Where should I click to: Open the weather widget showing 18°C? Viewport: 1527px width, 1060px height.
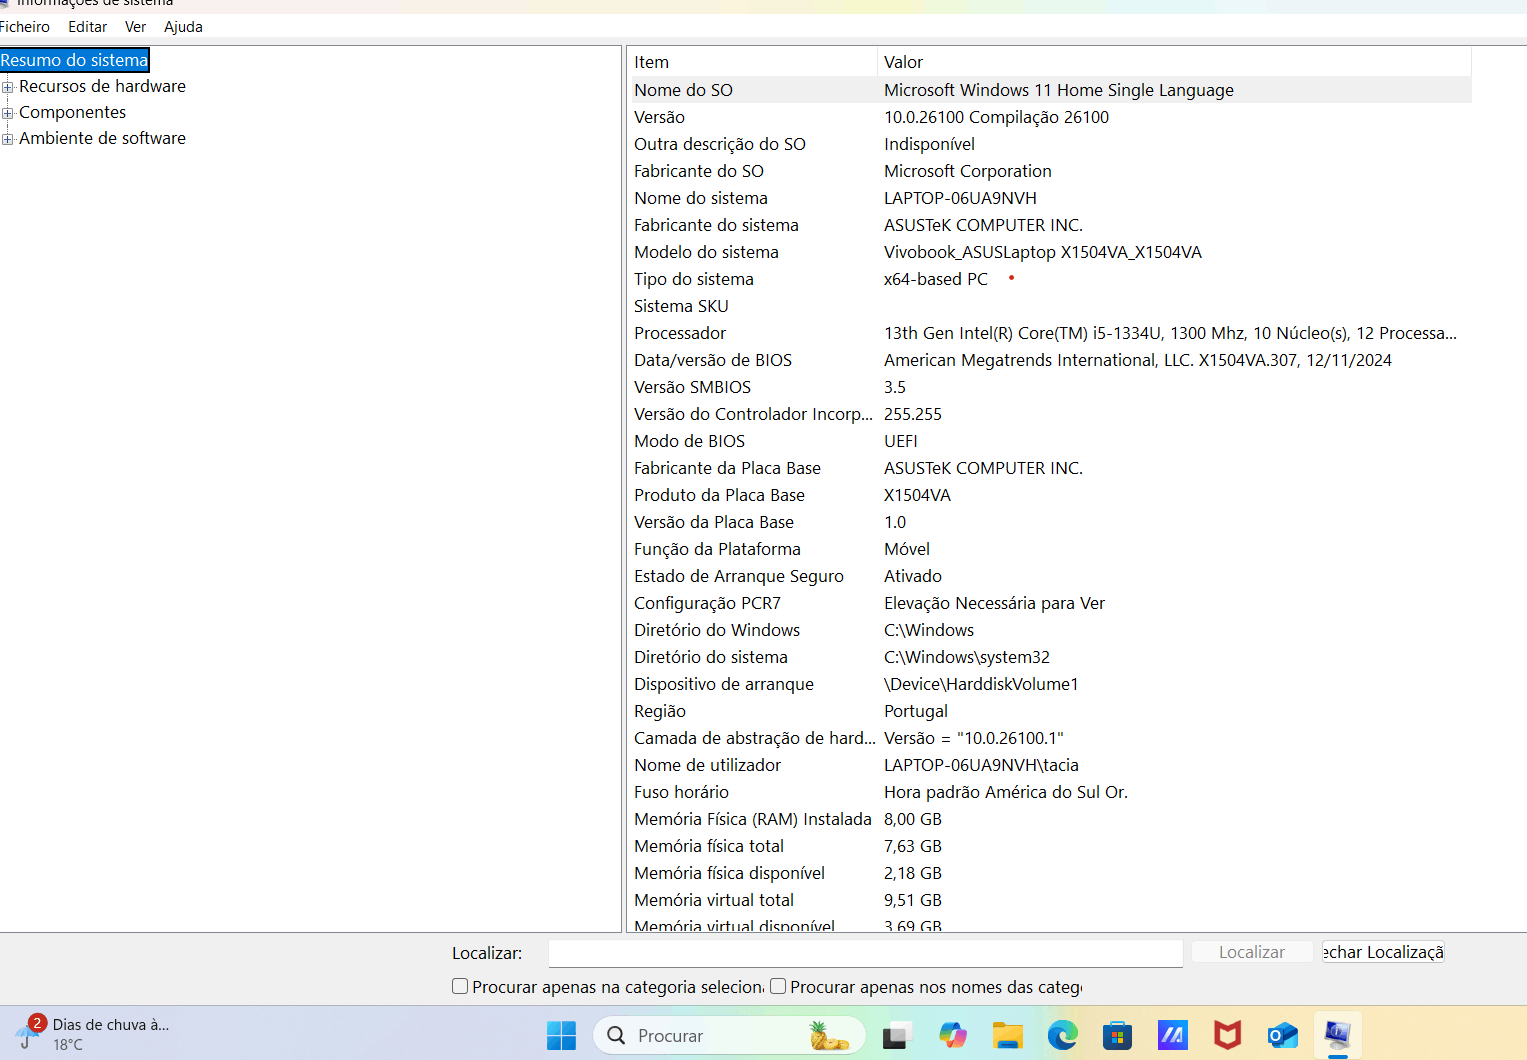coord(95,1034)
